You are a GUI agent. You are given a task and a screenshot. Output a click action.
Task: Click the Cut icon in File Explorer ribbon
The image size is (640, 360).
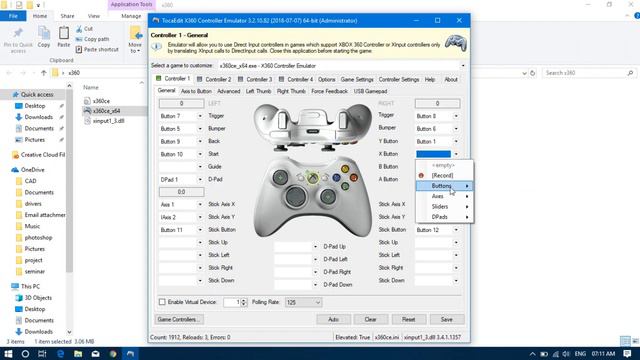[x=79, y=29]
